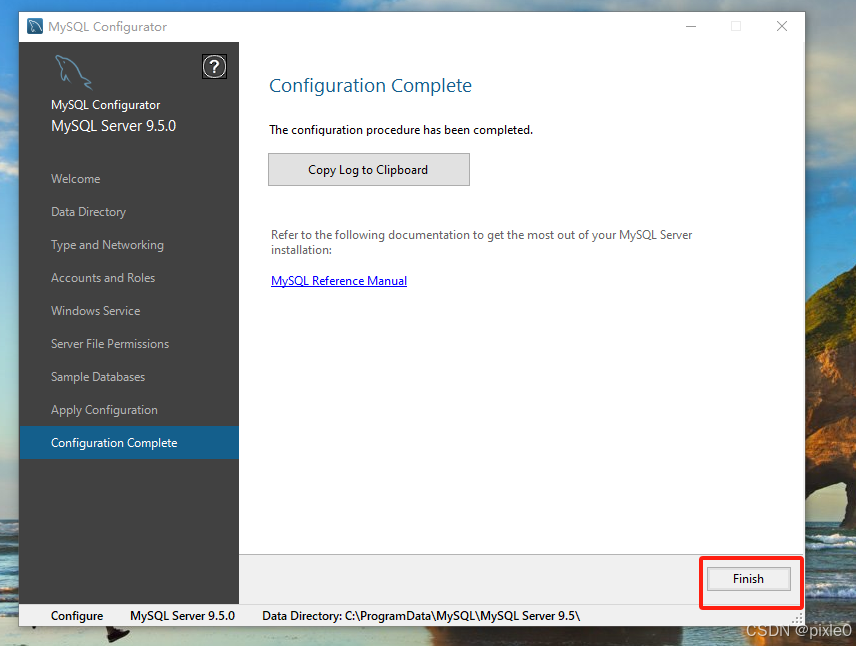Select the Welcome step in sidebar

tap(75, 179)
